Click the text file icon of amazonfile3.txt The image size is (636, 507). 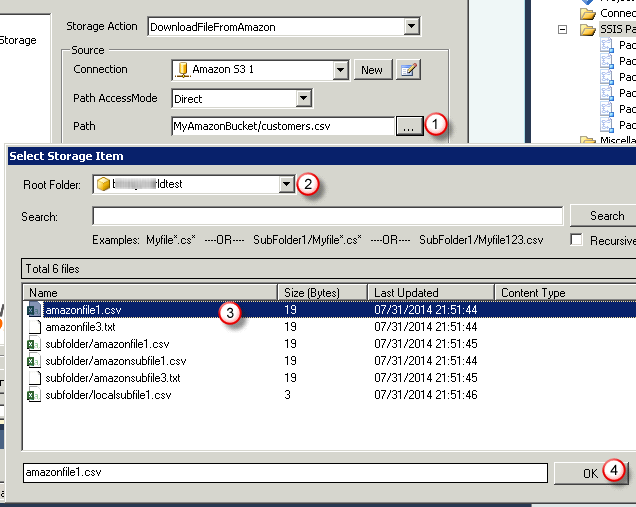point(35,327)
